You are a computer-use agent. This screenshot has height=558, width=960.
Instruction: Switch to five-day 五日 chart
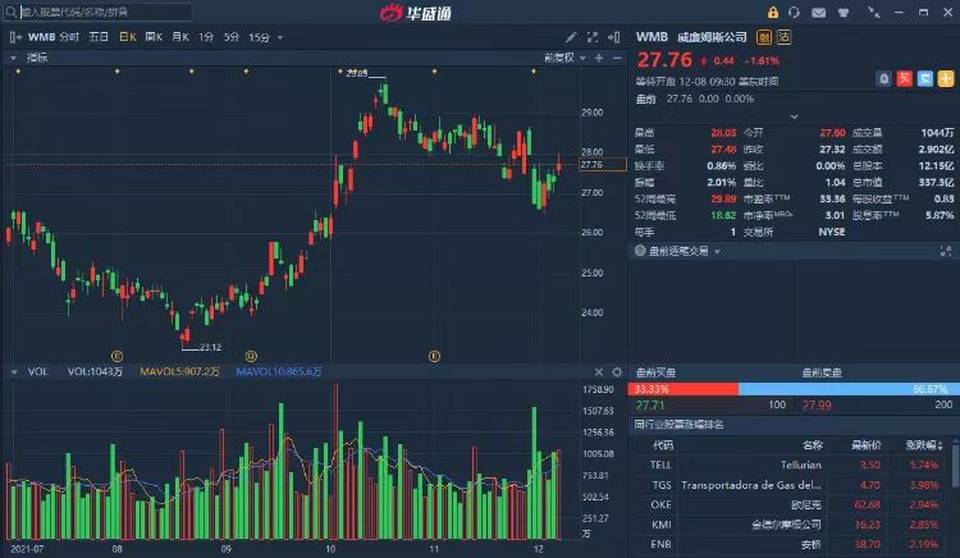point(99,37)
